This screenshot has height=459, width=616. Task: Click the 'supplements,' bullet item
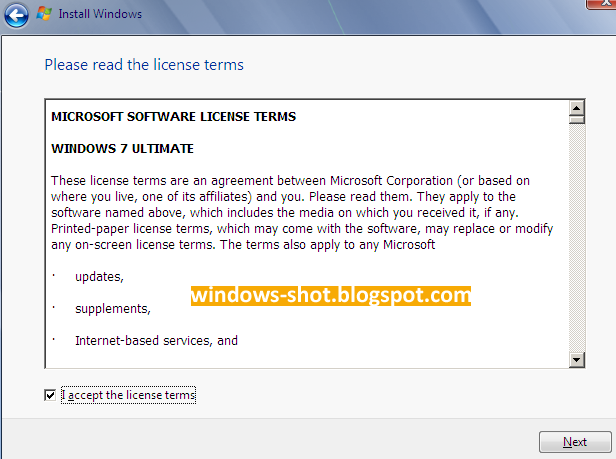(113, 309)
